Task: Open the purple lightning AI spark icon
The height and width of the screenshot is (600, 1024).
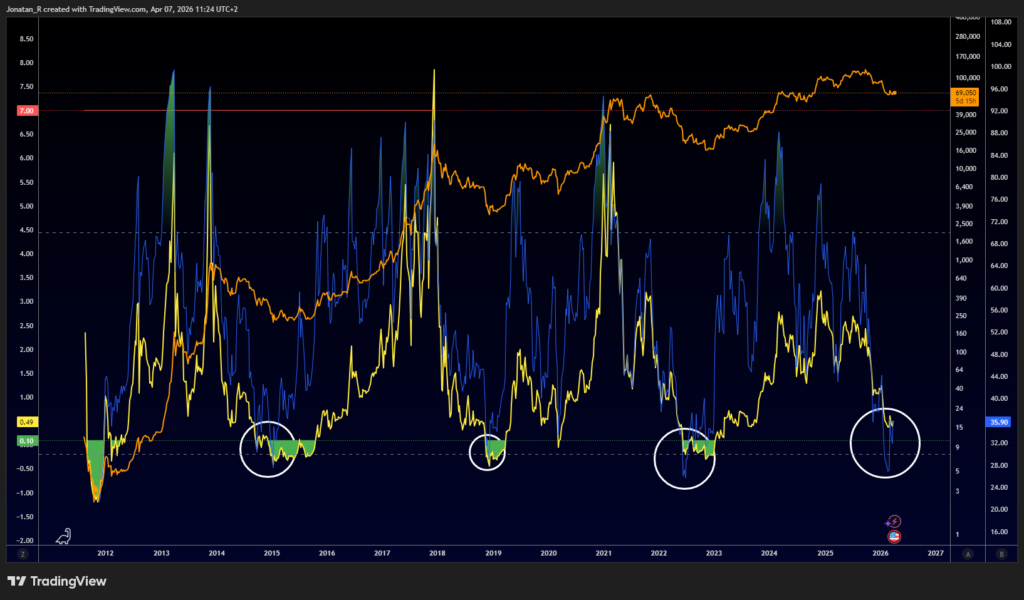Action: click(x=894, y=521)
